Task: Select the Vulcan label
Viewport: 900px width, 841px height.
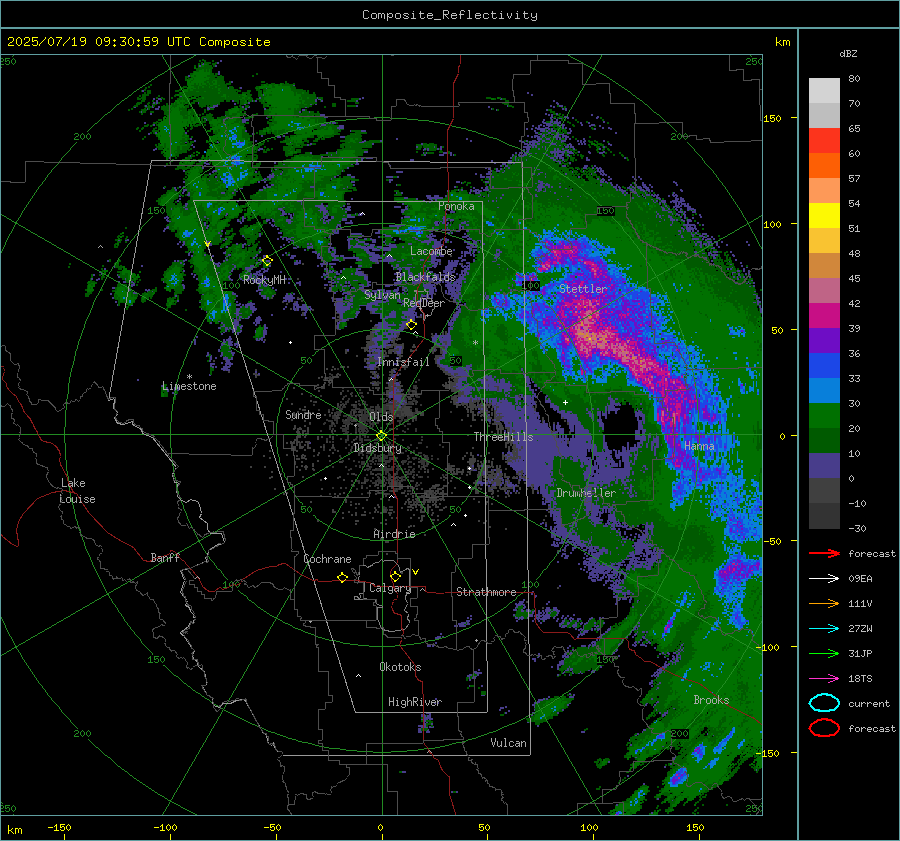Action: point(508,743)
